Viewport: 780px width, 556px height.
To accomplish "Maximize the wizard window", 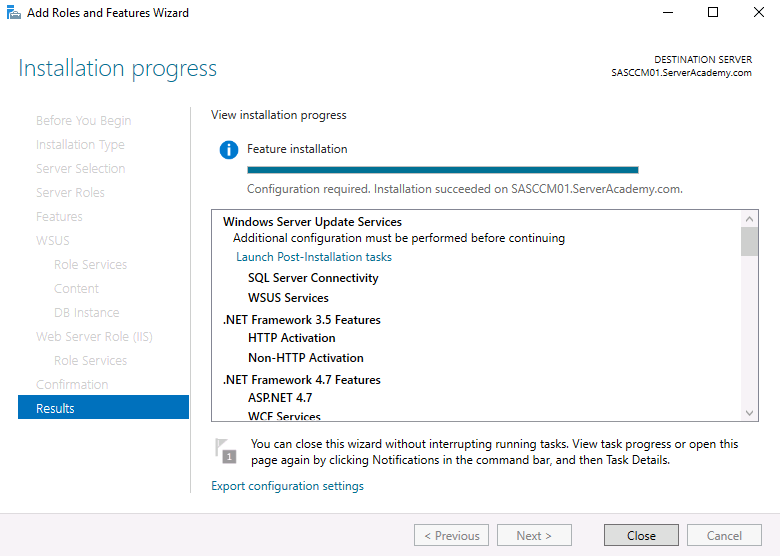I will [713, 12].
